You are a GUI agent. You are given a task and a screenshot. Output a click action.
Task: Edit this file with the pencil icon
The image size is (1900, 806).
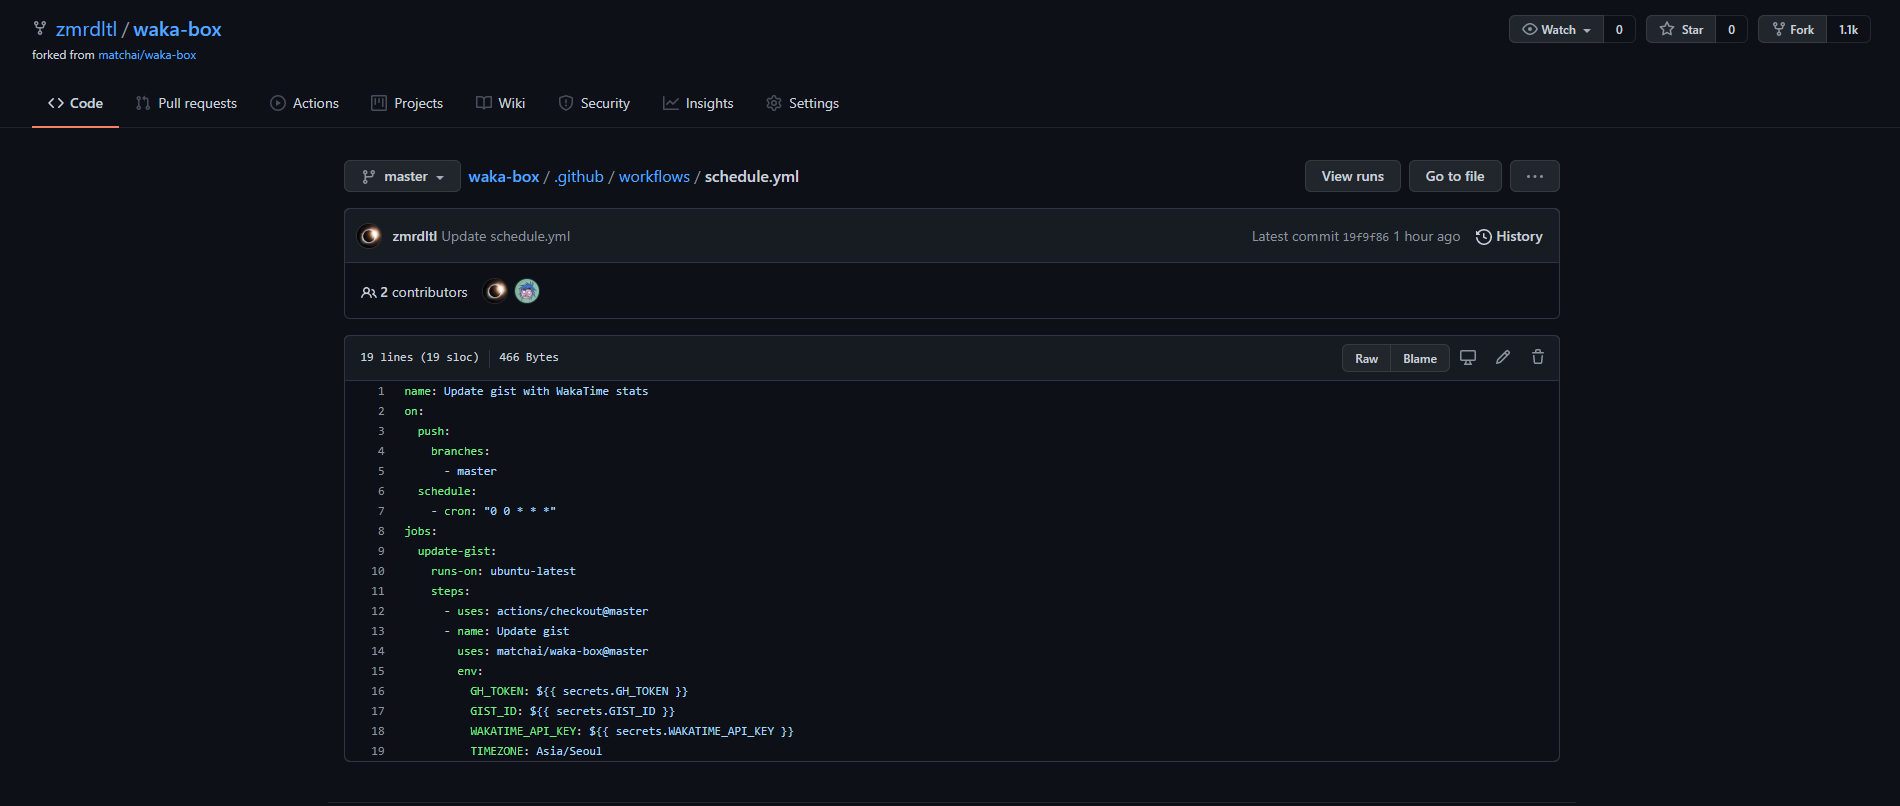[x=1503, y=357]
